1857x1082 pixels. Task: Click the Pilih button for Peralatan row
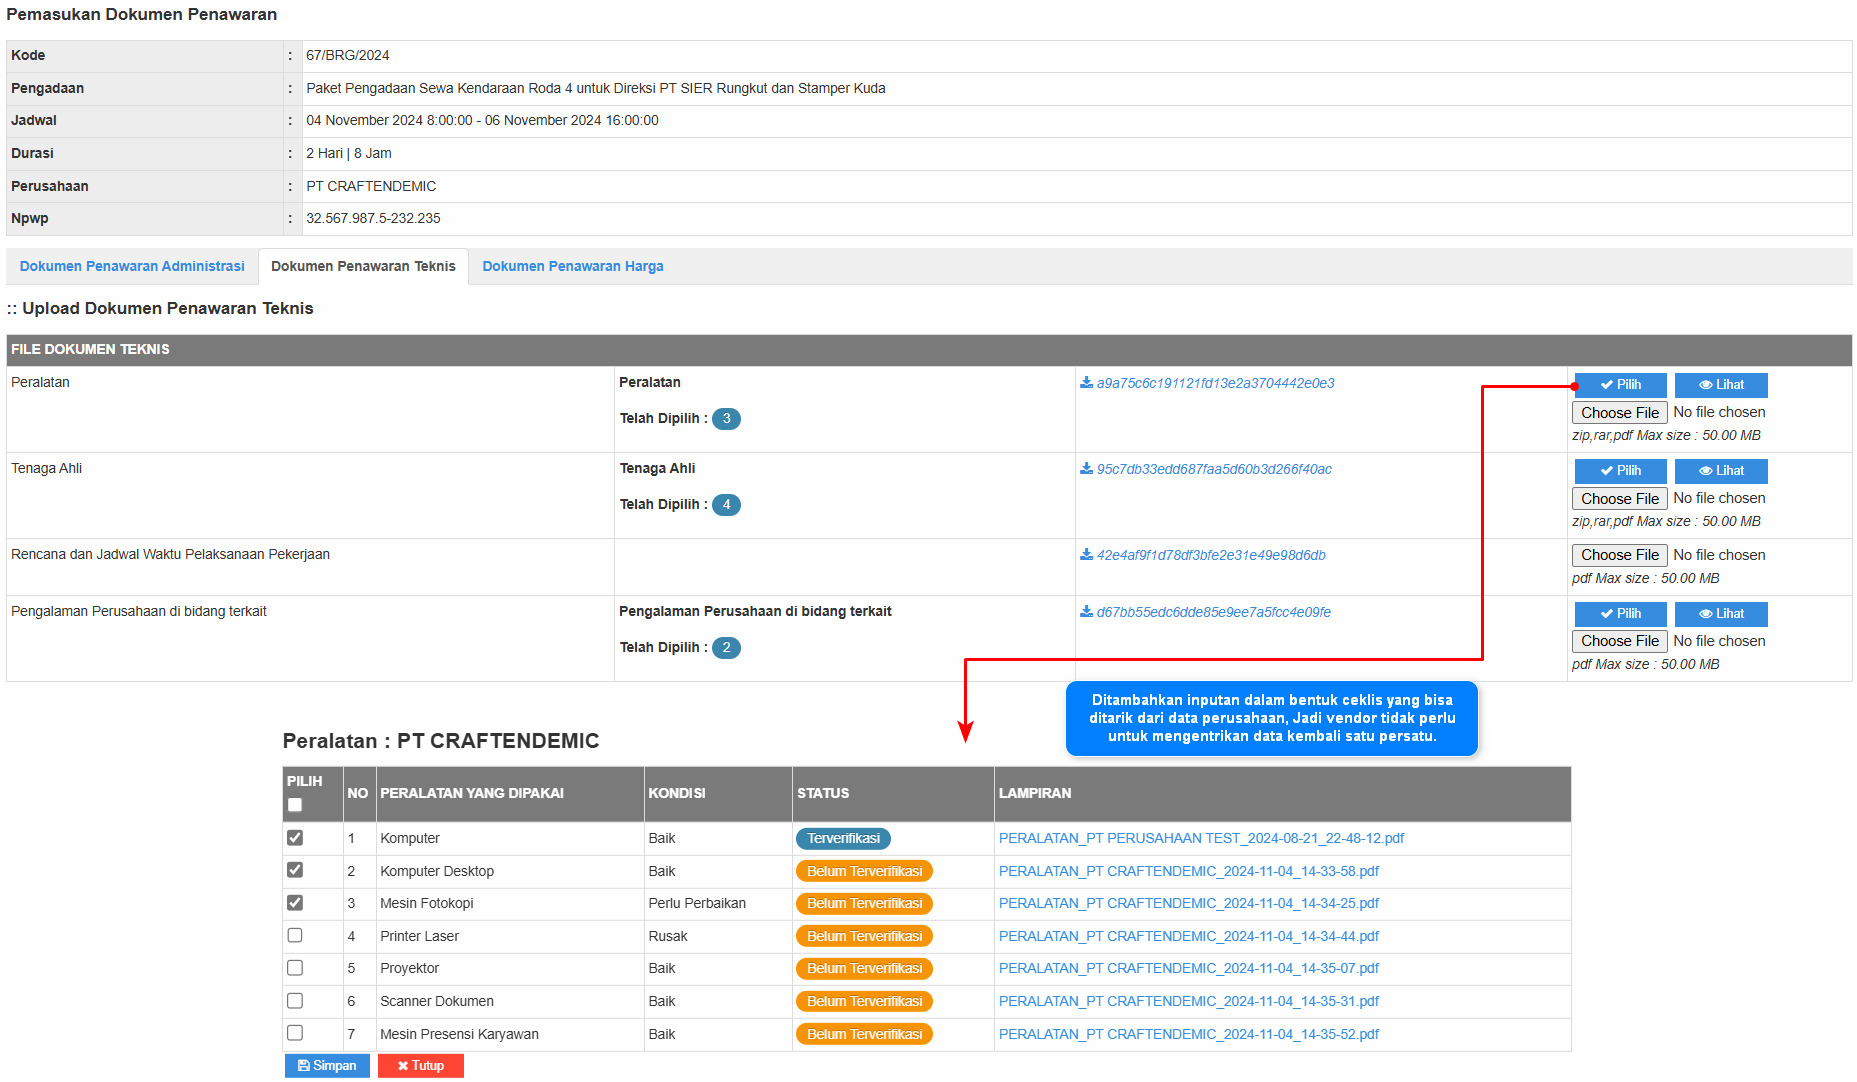[x=1620, y=385]
